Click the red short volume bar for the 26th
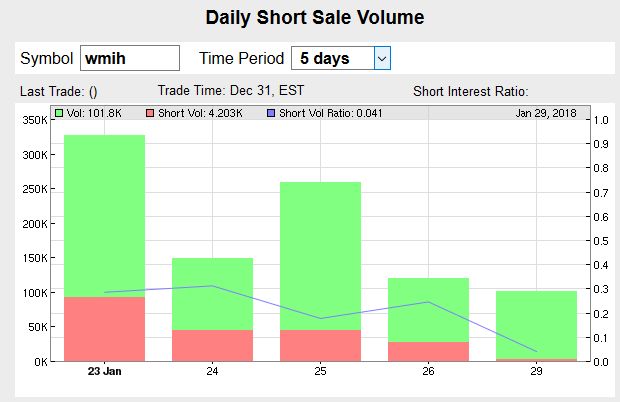620x402 pixels. click(427, 351)
